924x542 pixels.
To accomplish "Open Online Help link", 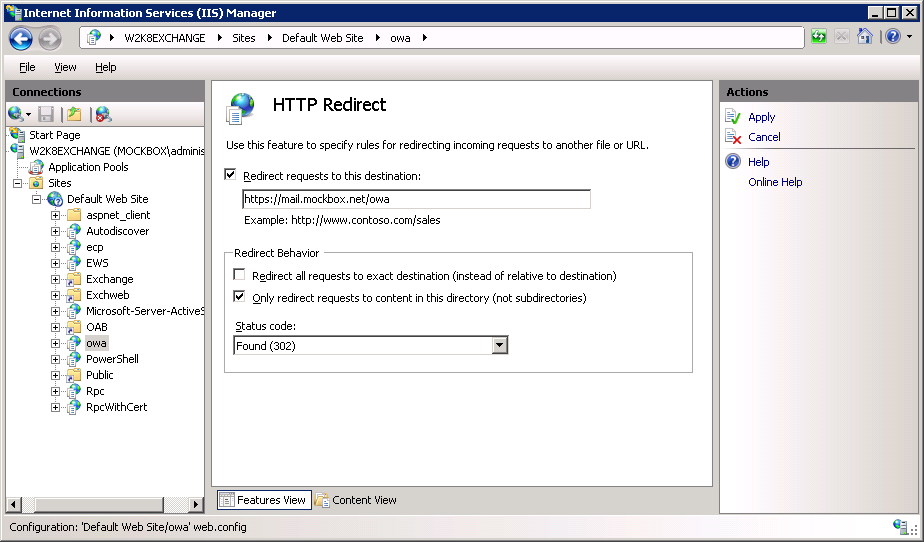I will pos(775,182).
